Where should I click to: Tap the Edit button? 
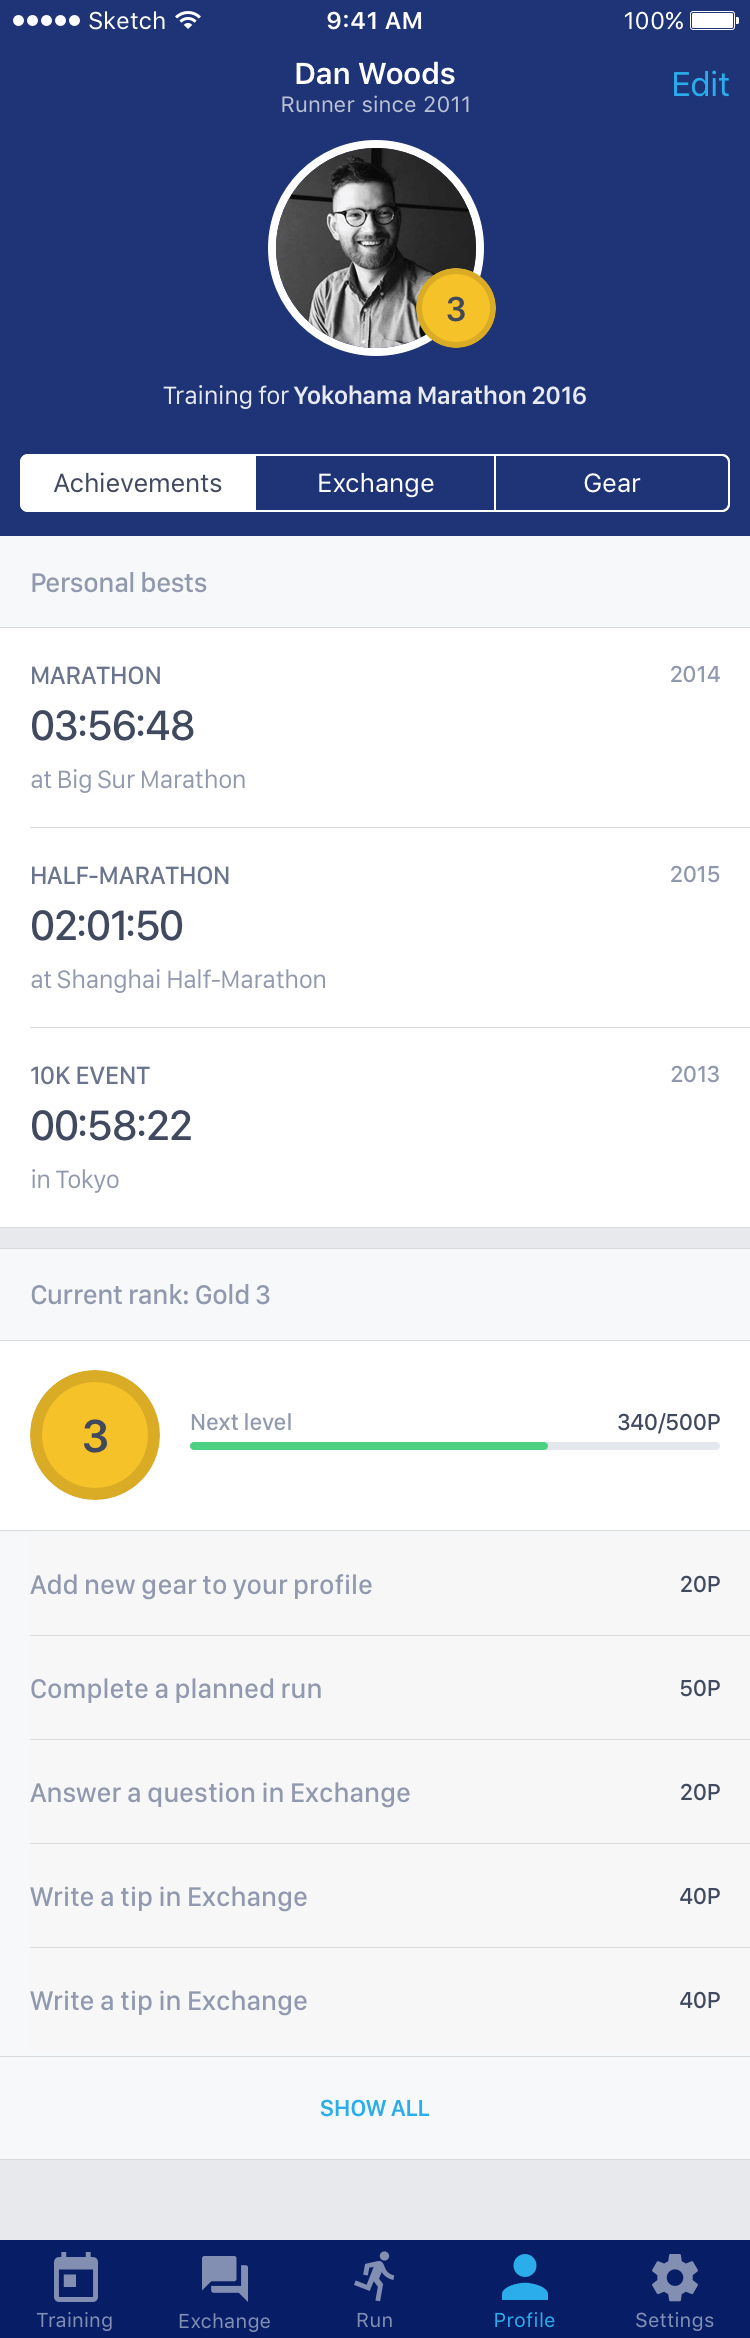coord(700,85)
